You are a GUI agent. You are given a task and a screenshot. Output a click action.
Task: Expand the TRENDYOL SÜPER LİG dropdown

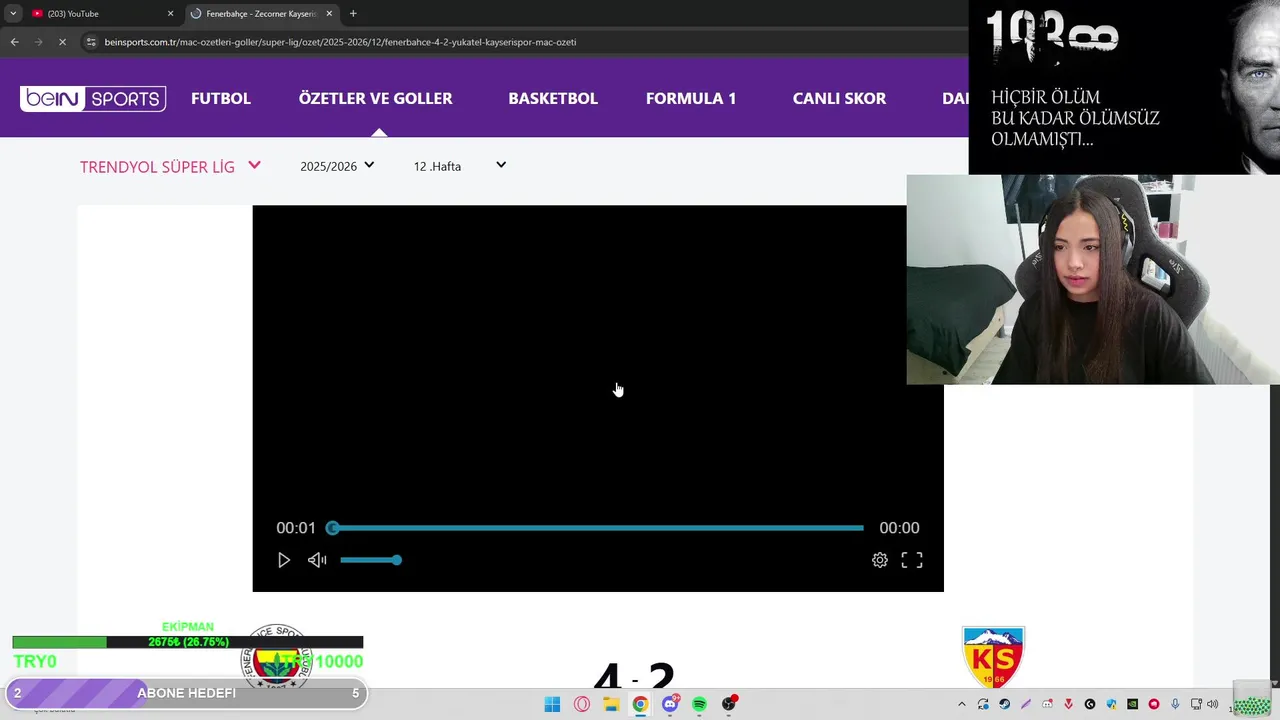170,166
